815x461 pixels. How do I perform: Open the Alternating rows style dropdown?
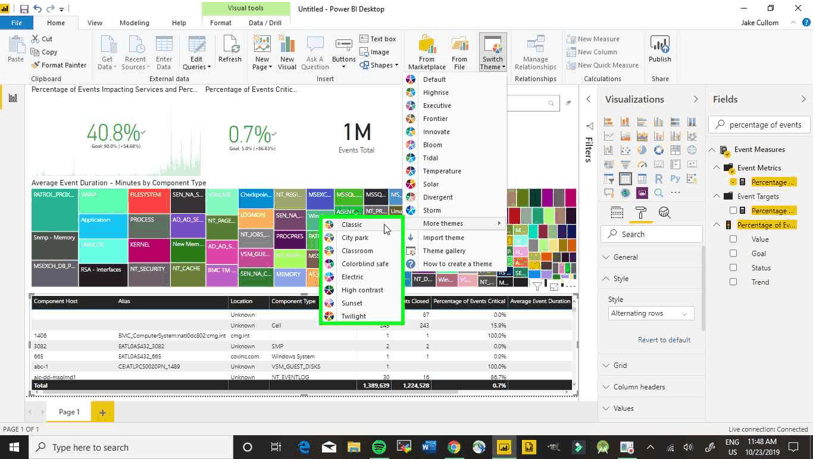650,313
